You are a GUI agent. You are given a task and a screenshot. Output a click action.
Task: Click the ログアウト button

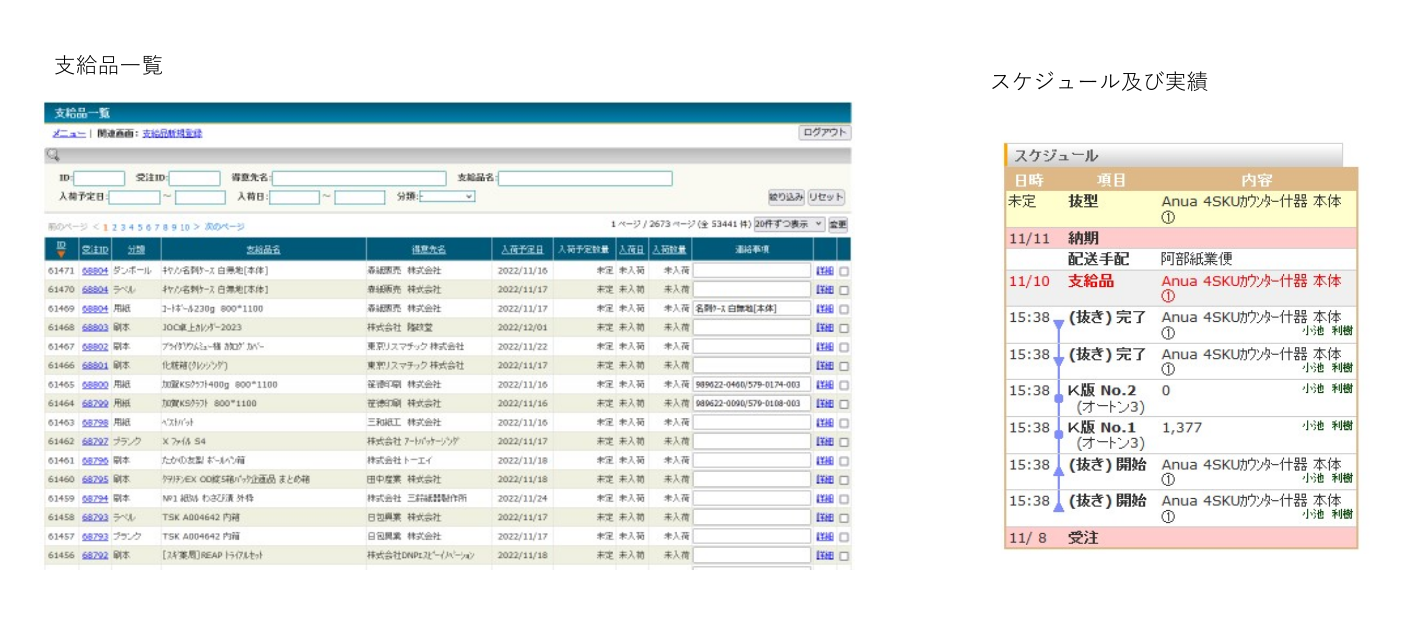(x=824, y=133)
